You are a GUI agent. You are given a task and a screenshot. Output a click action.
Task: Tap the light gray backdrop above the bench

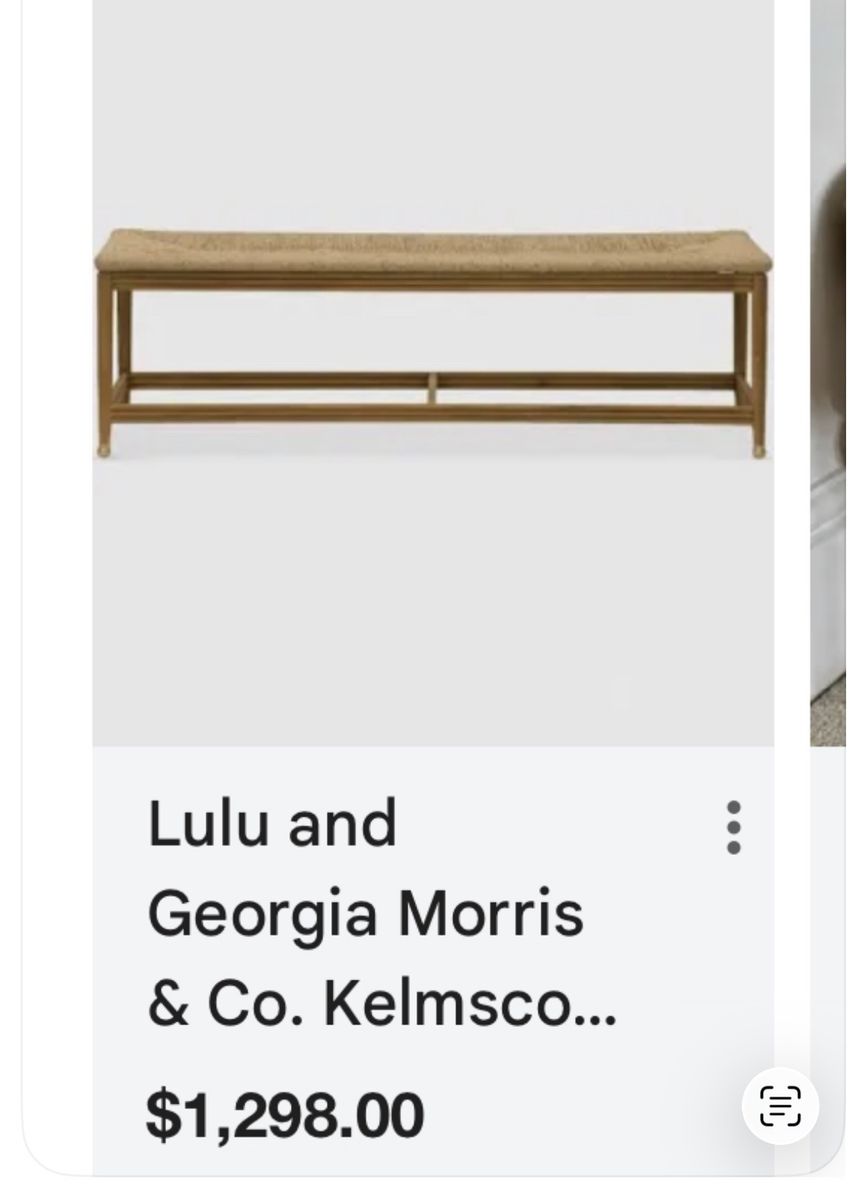coord(433,110)
